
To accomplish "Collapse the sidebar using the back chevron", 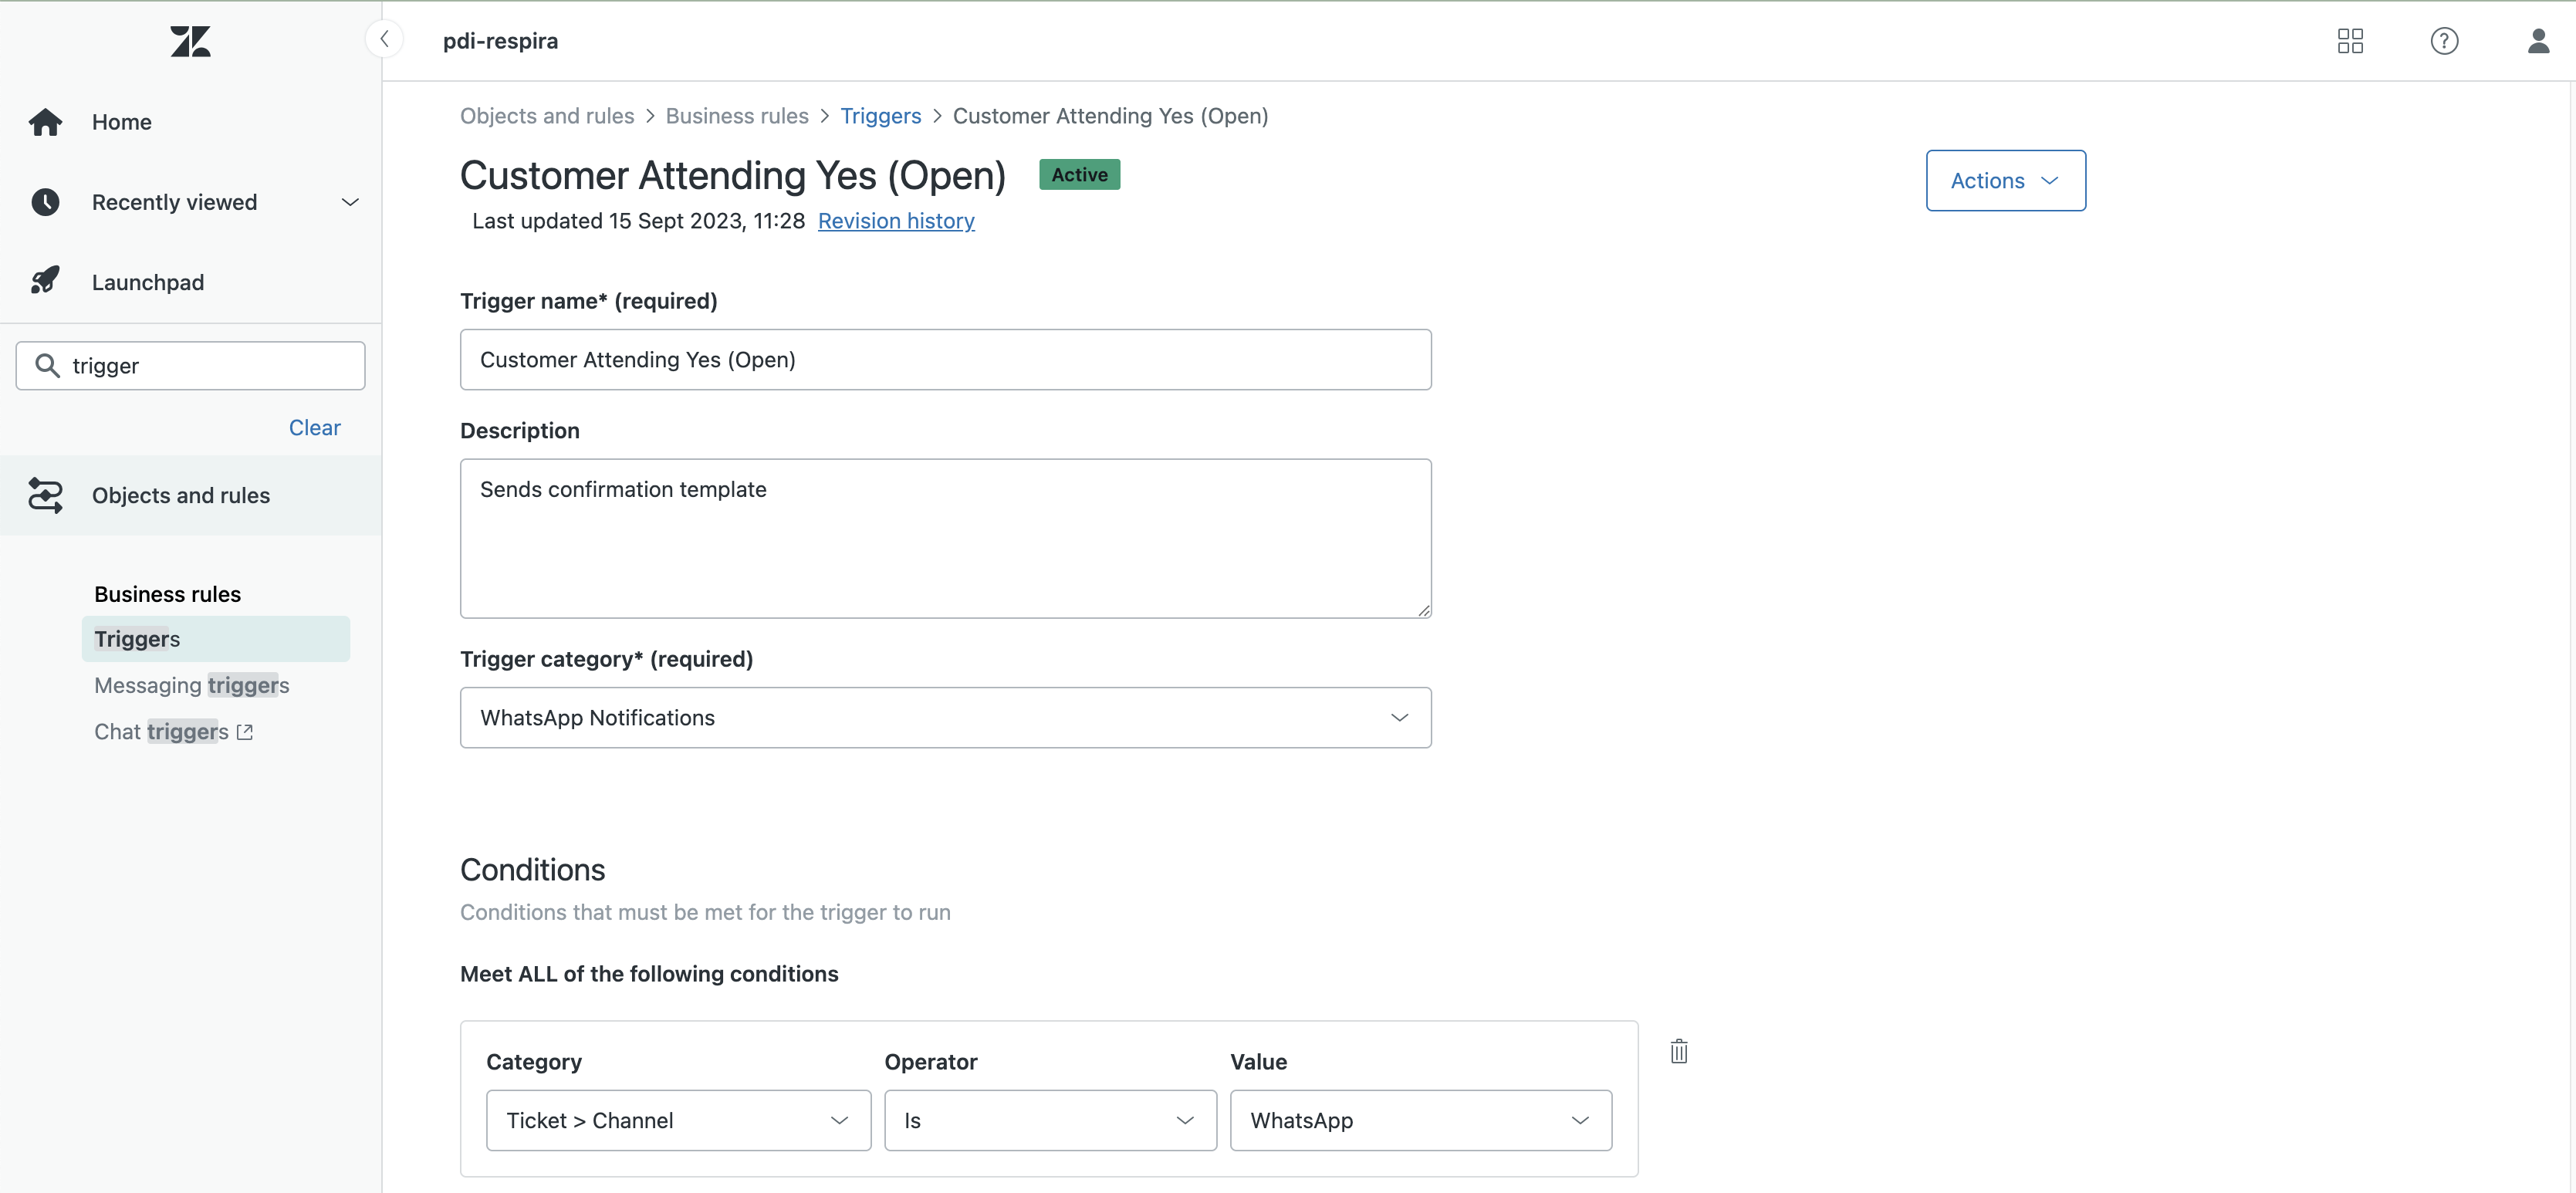I will pyautogui.click(x=384, y=38).
